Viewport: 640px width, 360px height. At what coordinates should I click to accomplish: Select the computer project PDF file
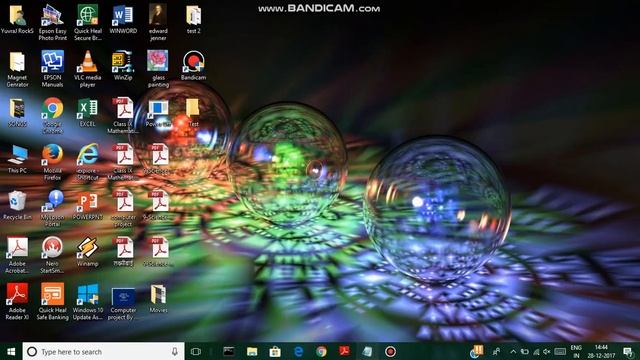[x=123, y=209]
